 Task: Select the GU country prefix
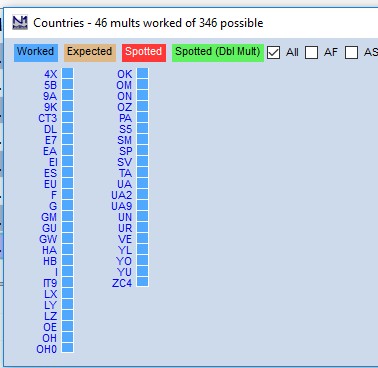[x=49, y=228]
